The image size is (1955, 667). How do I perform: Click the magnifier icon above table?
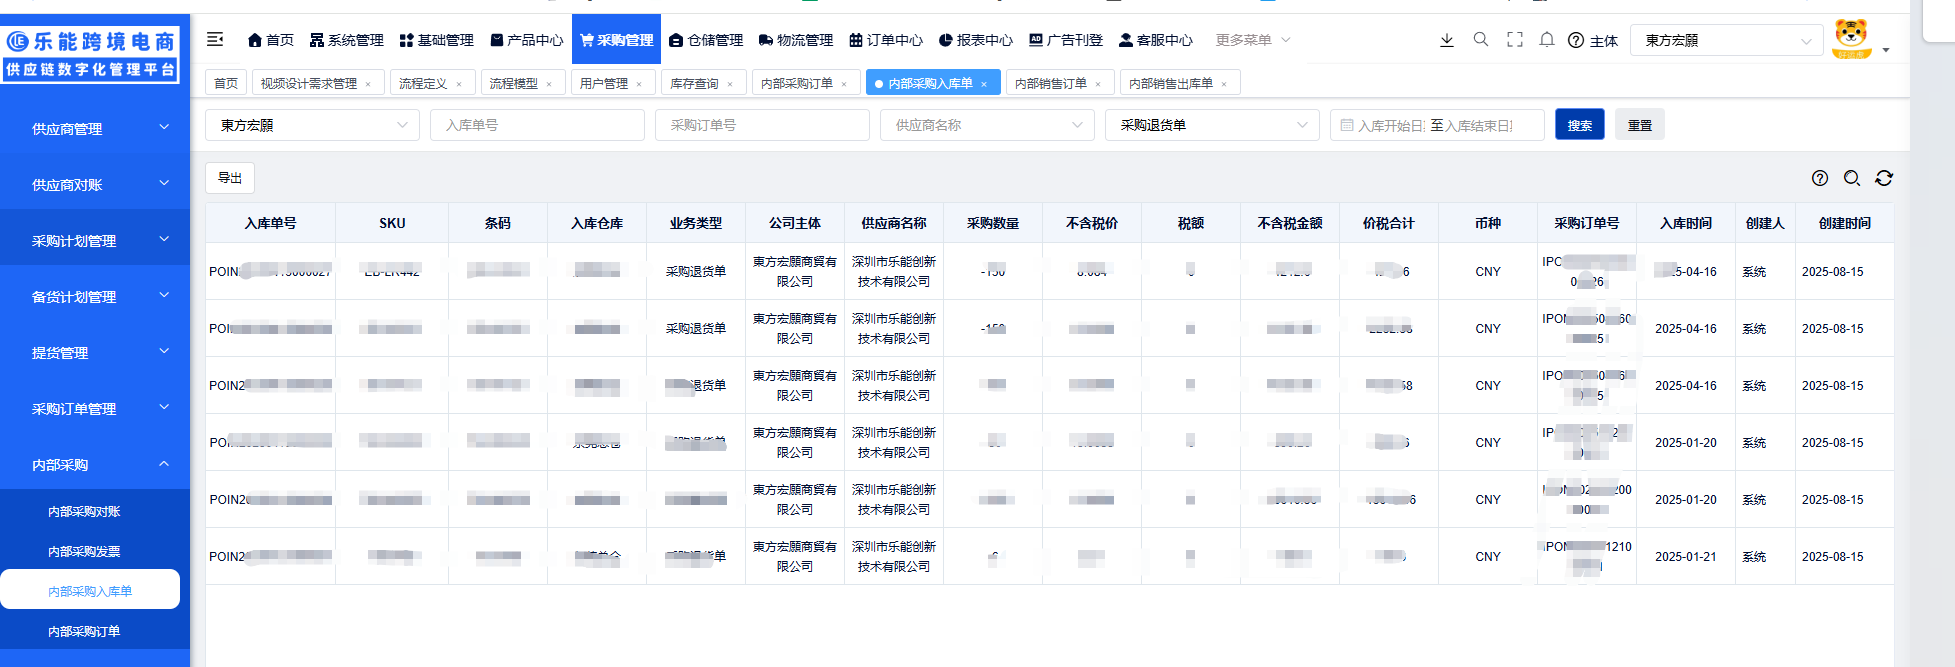pyautogui.click(x=1852, y=178)
